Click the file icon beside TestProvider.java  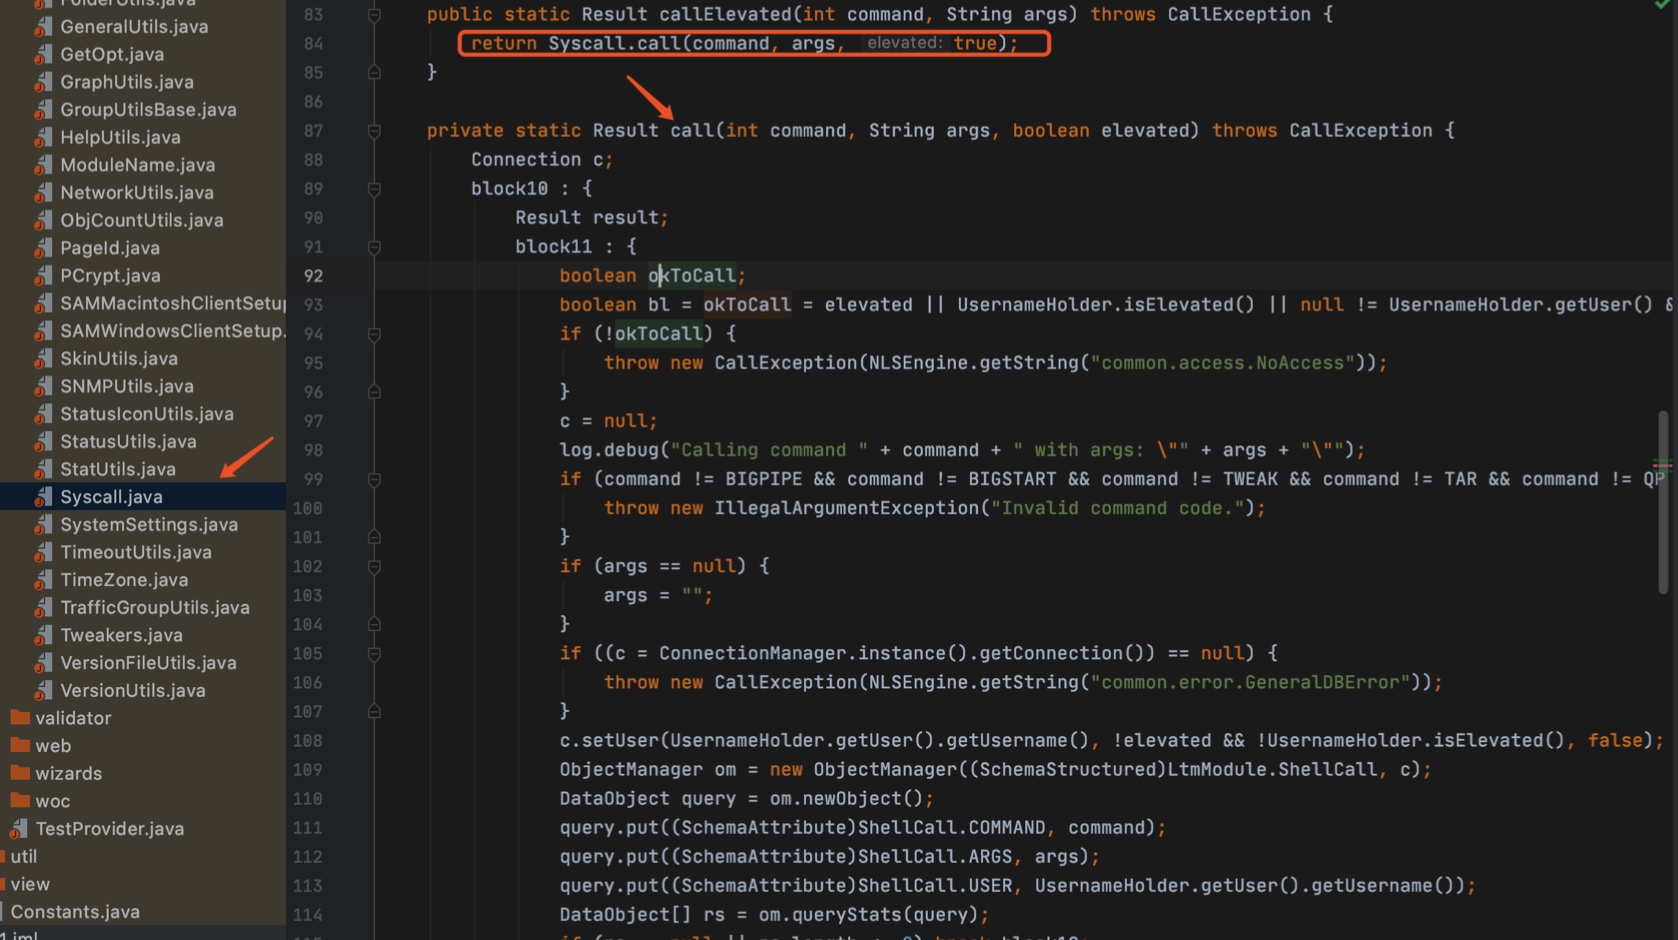pyautogui.click(x=18, y=829)
